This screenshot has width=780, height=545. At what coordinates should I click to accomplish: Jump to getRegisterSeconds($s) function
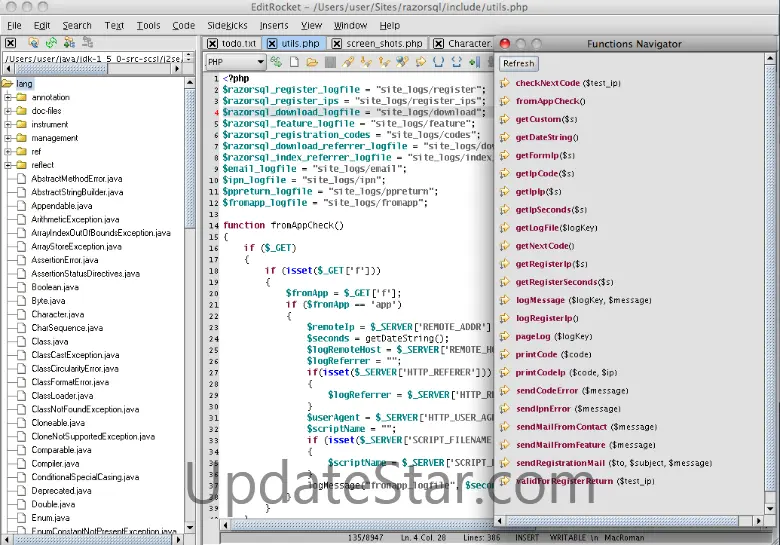[x=564, y=282]
